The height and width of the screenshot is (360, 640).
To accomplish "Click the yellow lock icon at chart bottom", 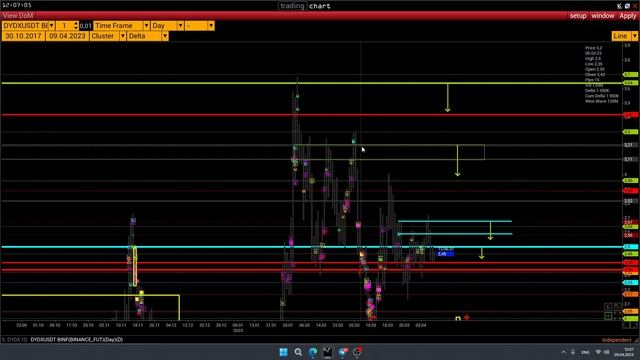I will pyautogui.click(x=458, y=318).
